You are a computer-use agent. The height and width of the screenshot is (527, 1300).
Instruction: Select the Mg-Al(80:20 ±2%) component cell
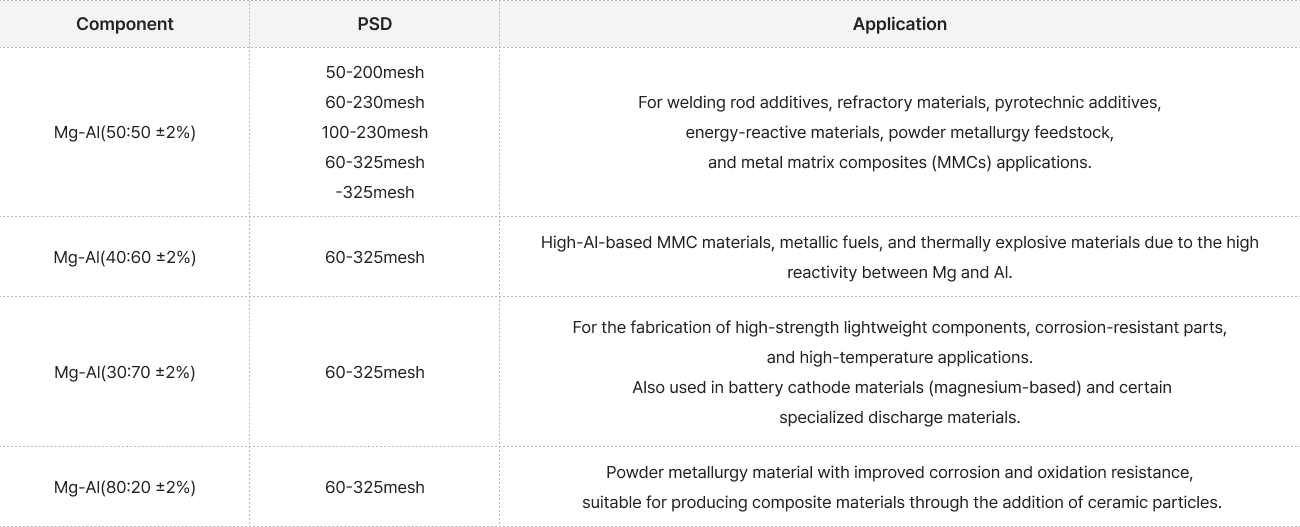pyautogui.click(x=125, y=487)
